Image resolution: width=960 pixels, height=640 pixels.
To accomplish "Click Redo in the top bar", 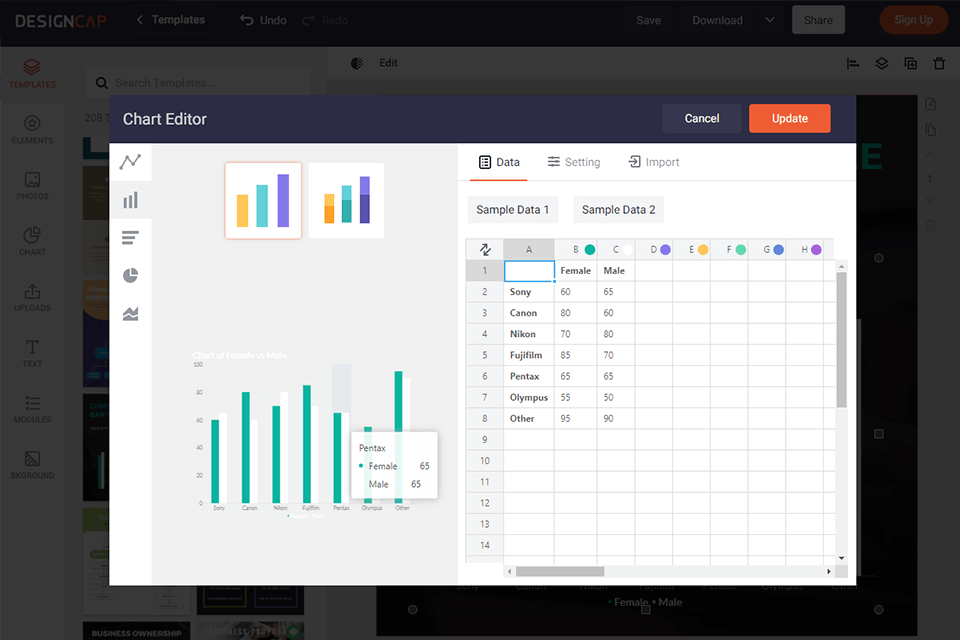I will [325, 20].
